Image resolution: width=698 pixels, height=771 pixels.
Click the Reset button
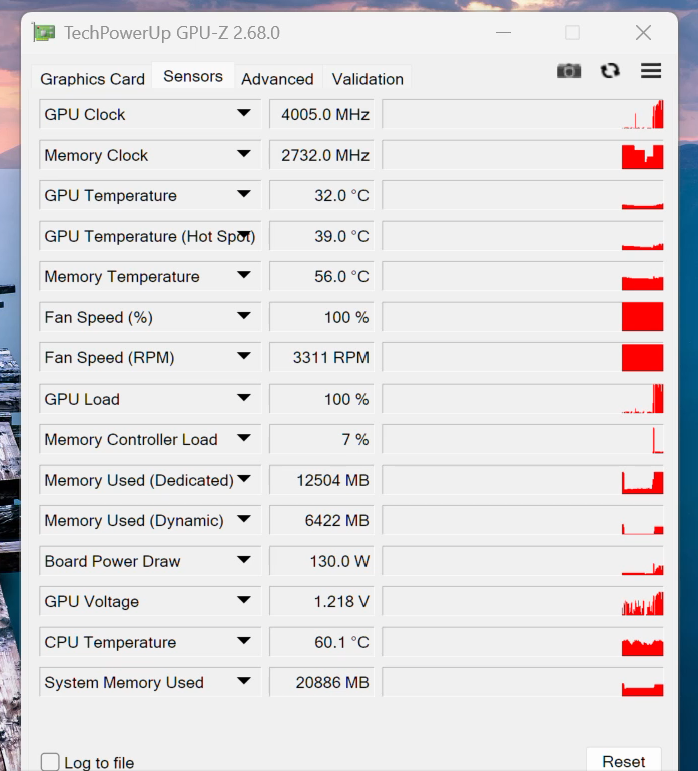[x=623, y=761]
